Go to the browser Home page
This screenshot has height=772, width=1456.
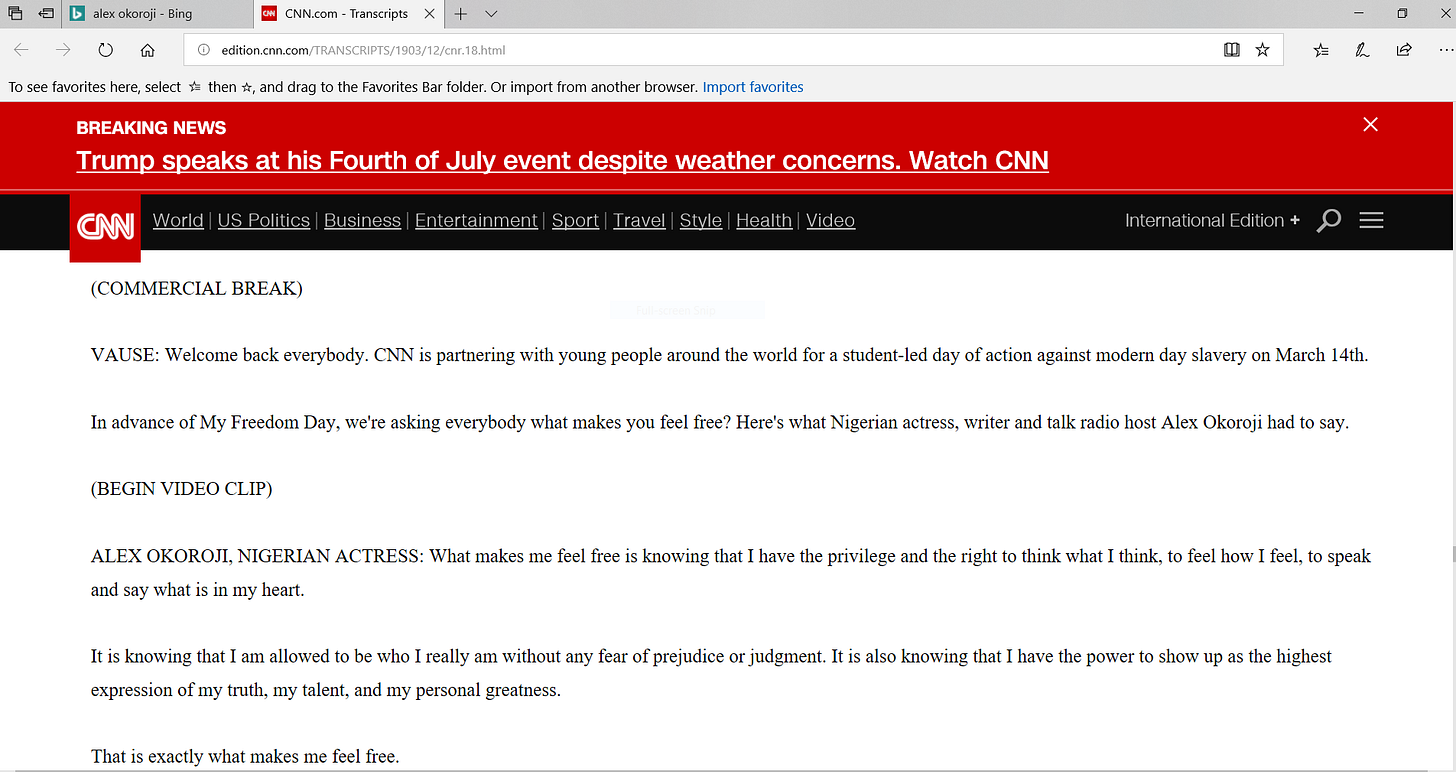click(147, 50)
